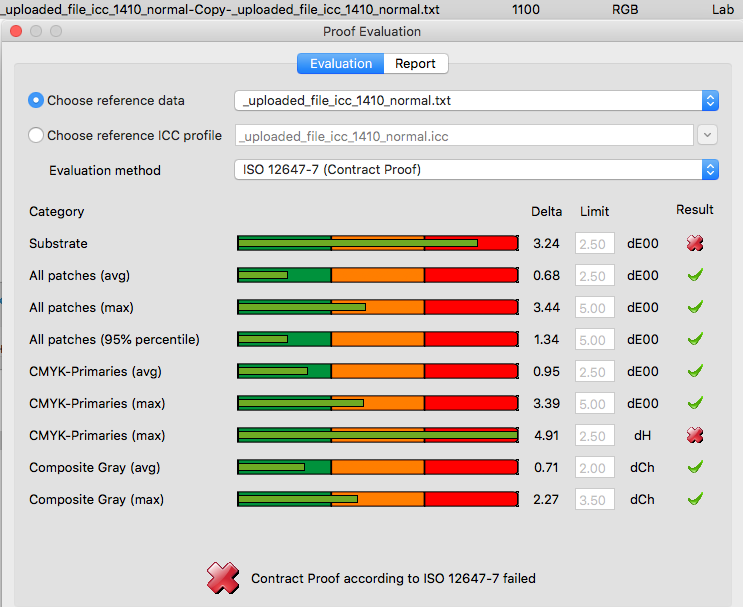
Task: Click the Composite Gray (avg) limit field 2.00
Action: click(595, 467)
